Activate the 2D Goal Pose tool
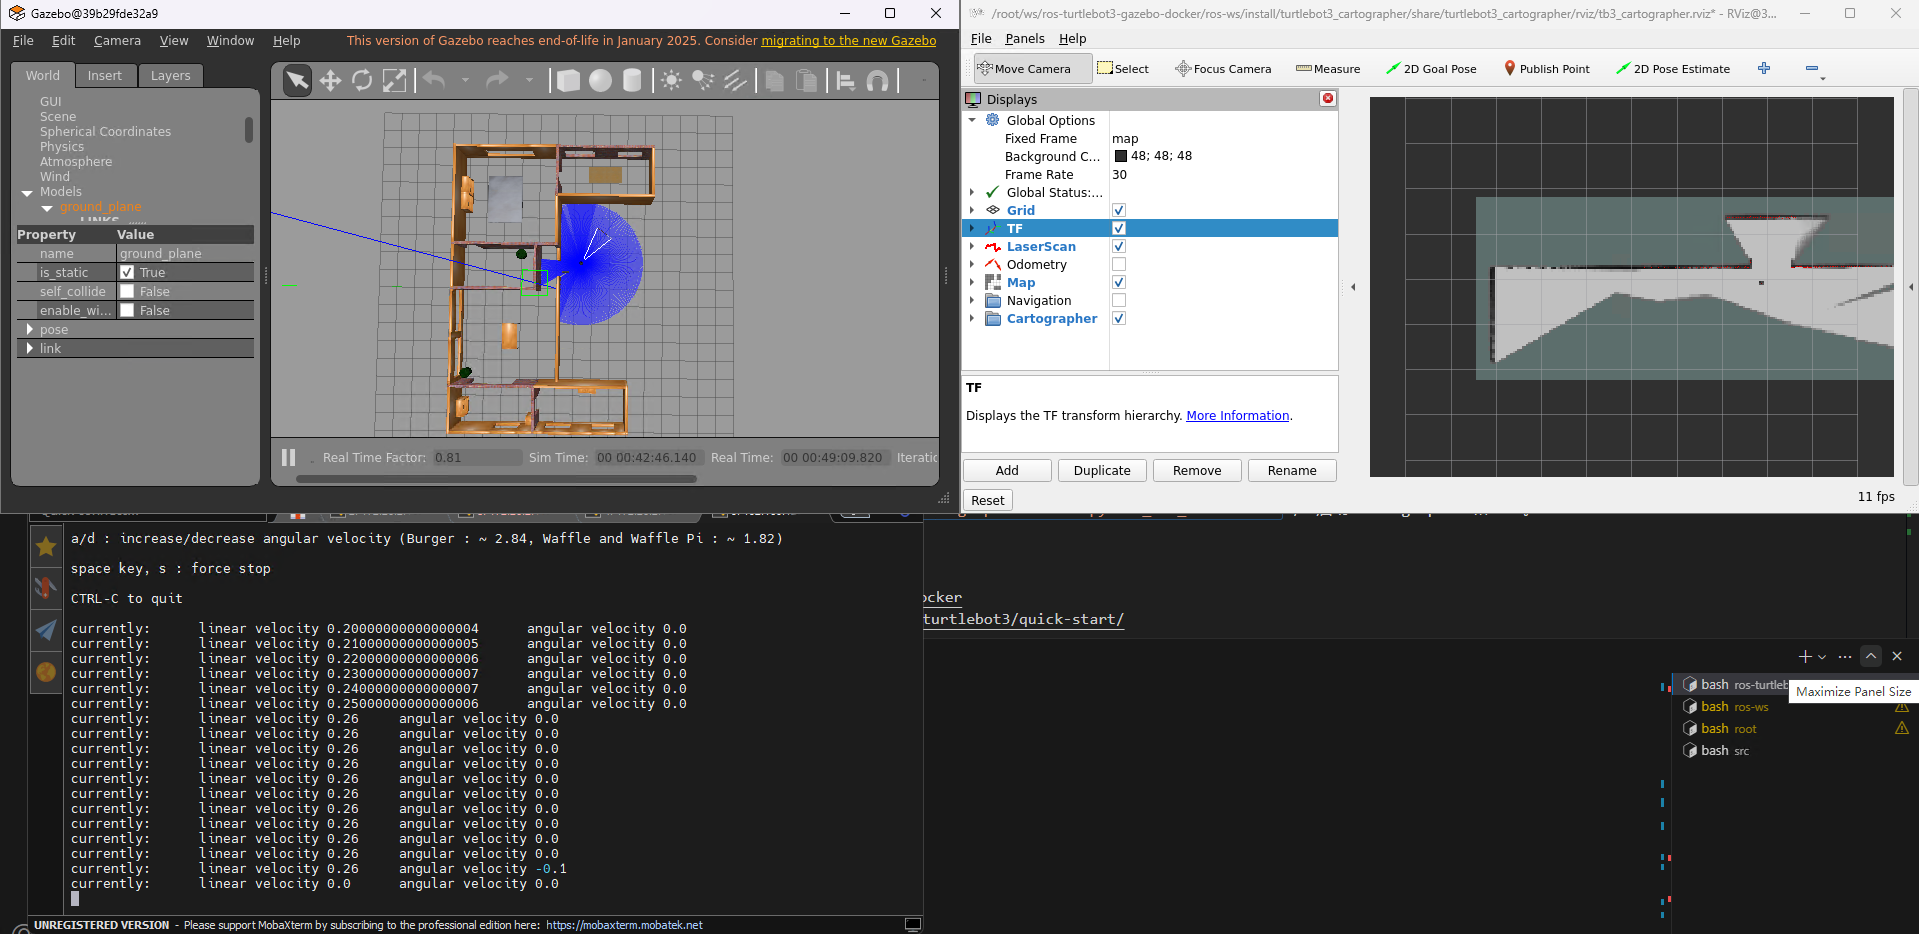 click(x=1432, y=68)
